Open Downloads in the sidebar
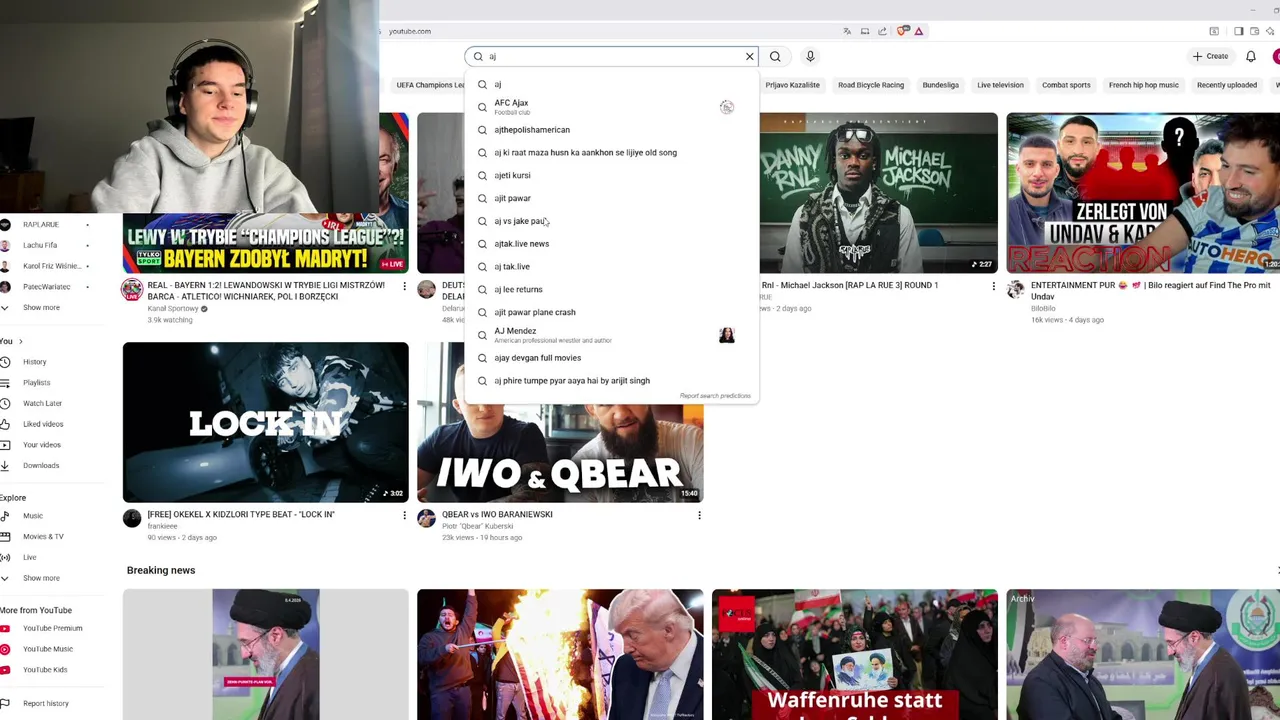Viewport: 1280px width, 720px height. click(x=41, y=465)
